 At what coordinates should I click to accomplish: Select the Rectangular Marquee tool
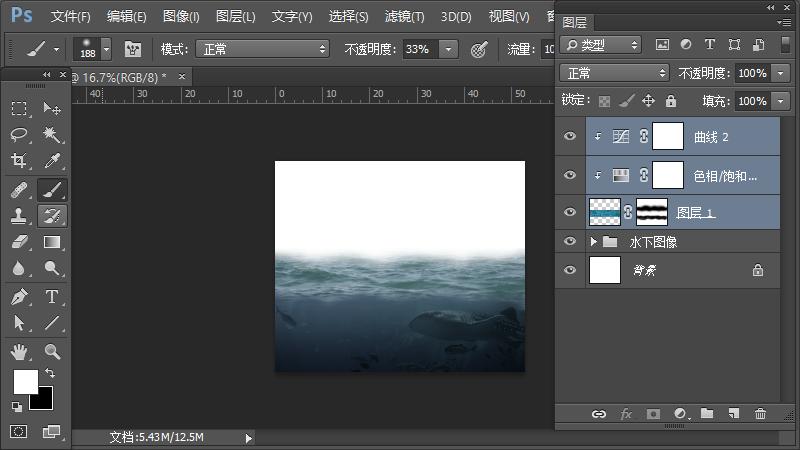(19, 109)
